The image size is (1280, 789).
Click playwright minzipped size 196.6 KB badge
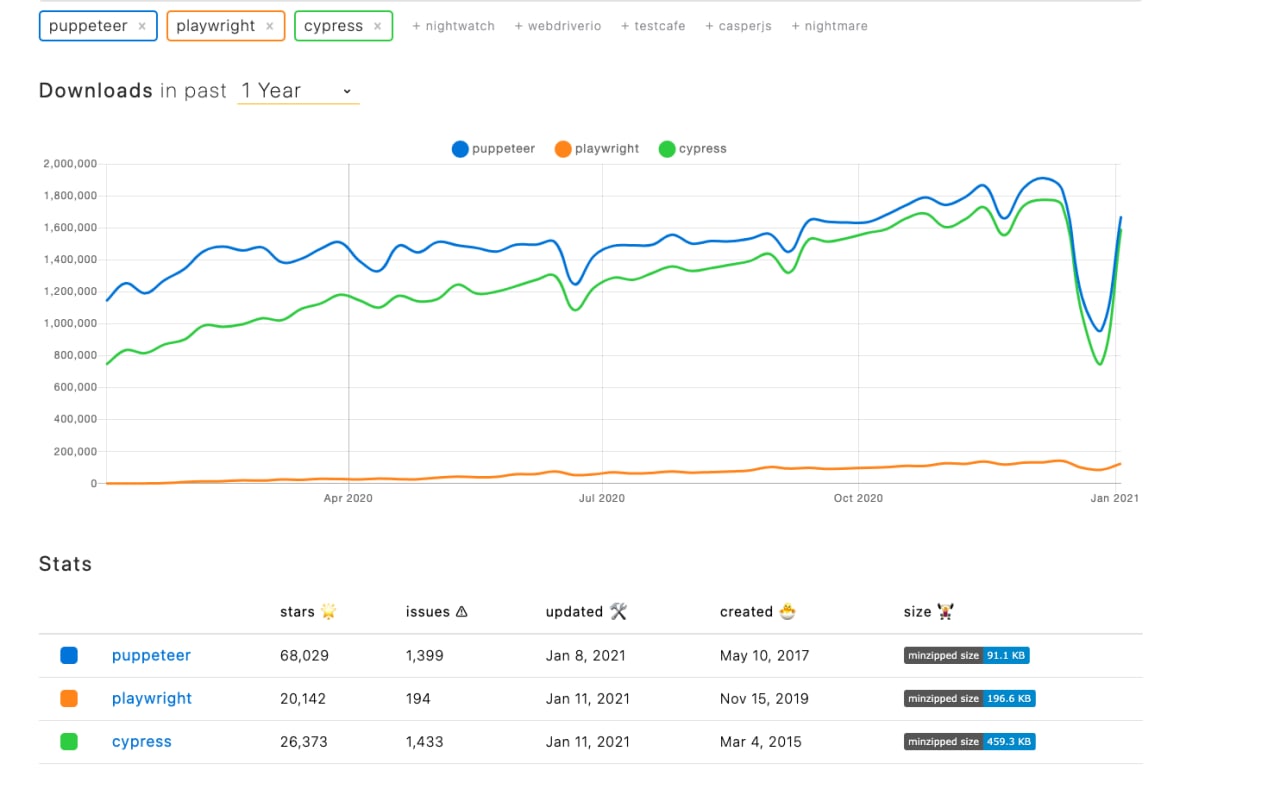click(x=969, y=699)
